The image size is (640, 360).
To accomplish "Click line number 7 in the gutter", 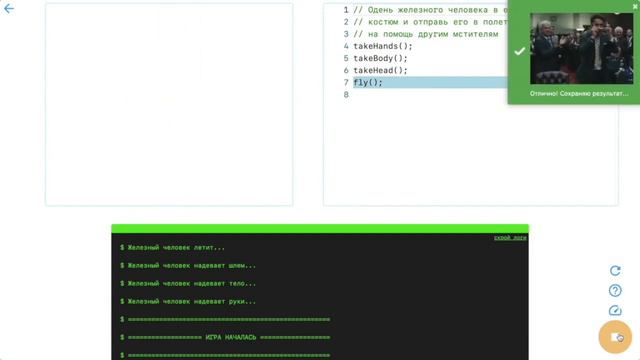I will click(x=346, y=82).
